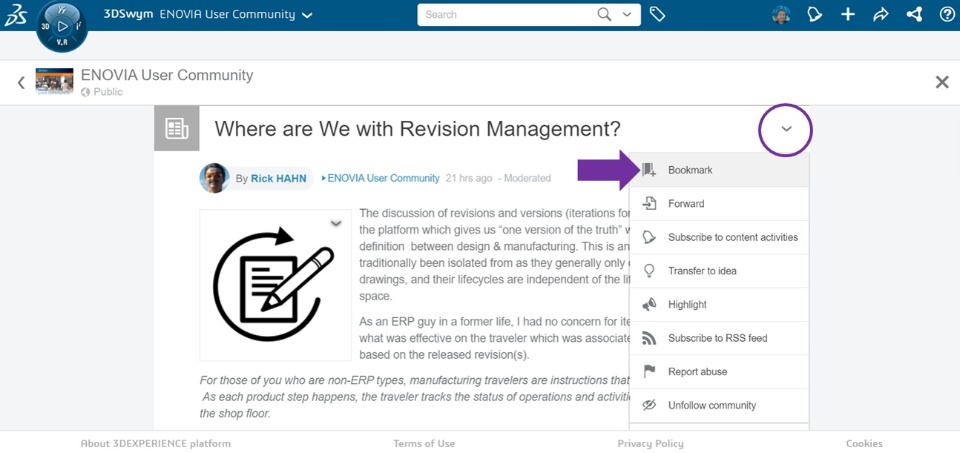
Task: Go back using the left chevron
Action: click(x=21, y=82)
